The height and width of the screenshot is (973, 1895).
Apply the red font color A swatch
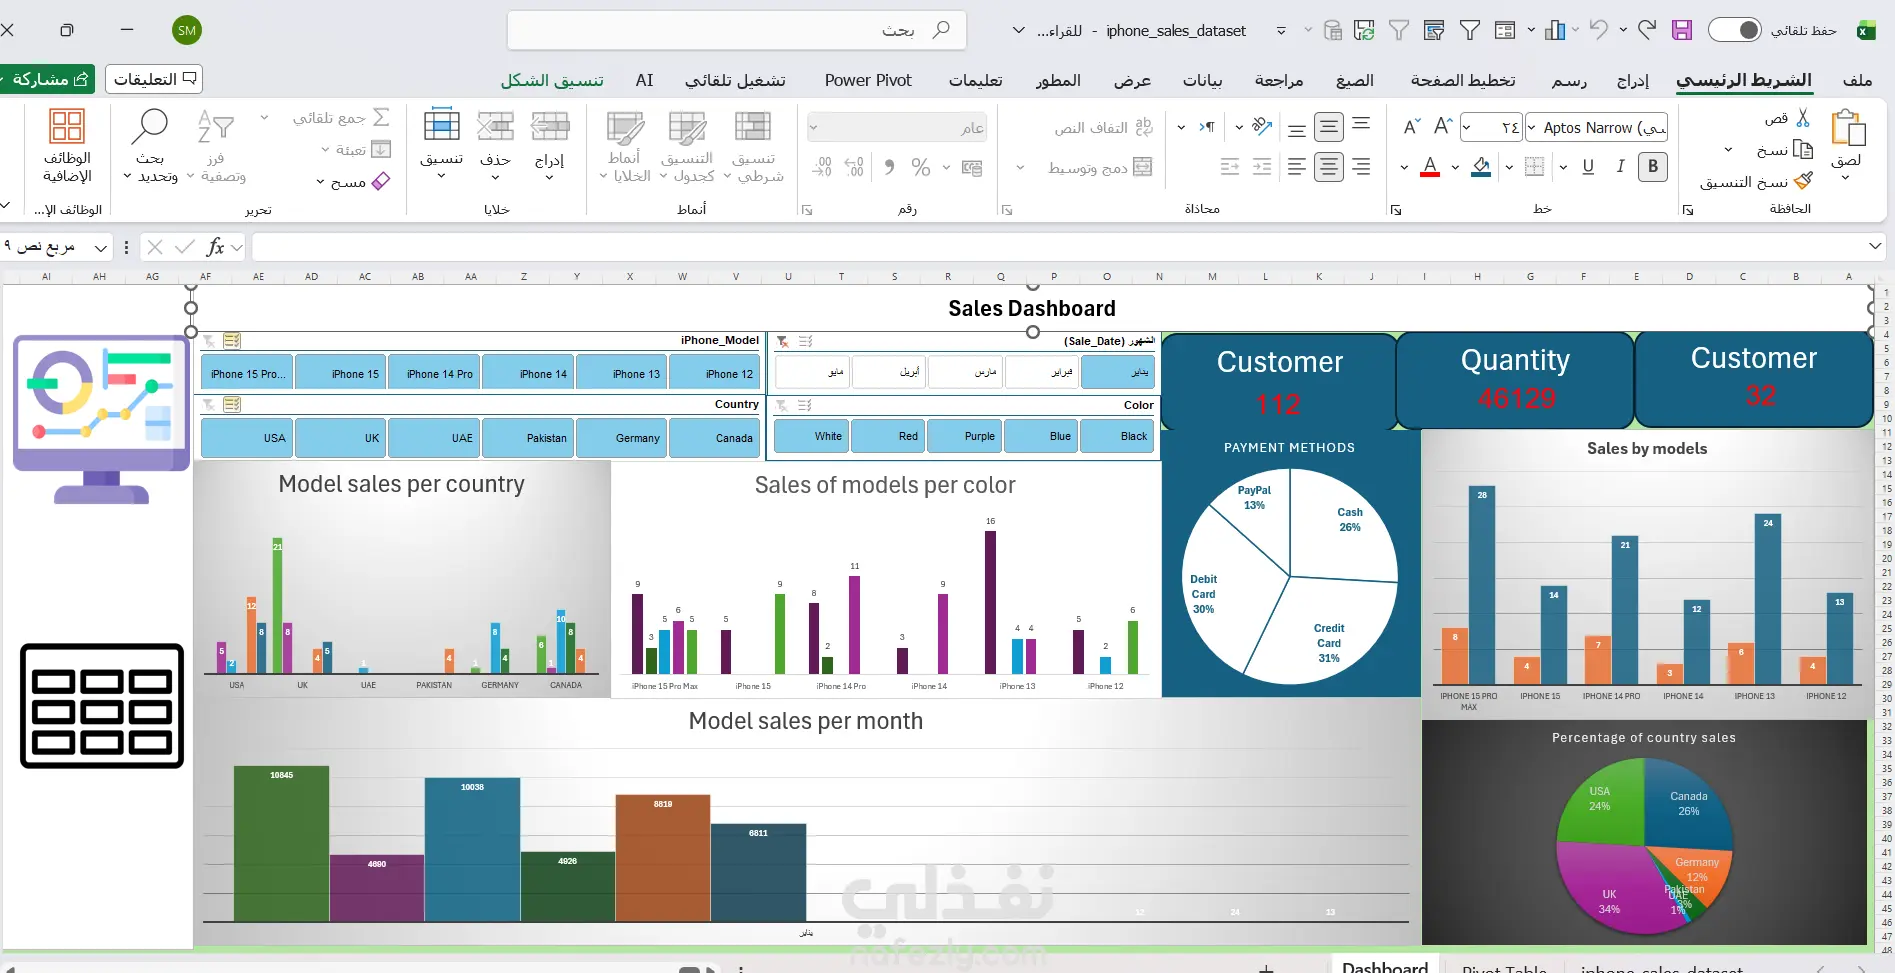[x=1430, y=167]
